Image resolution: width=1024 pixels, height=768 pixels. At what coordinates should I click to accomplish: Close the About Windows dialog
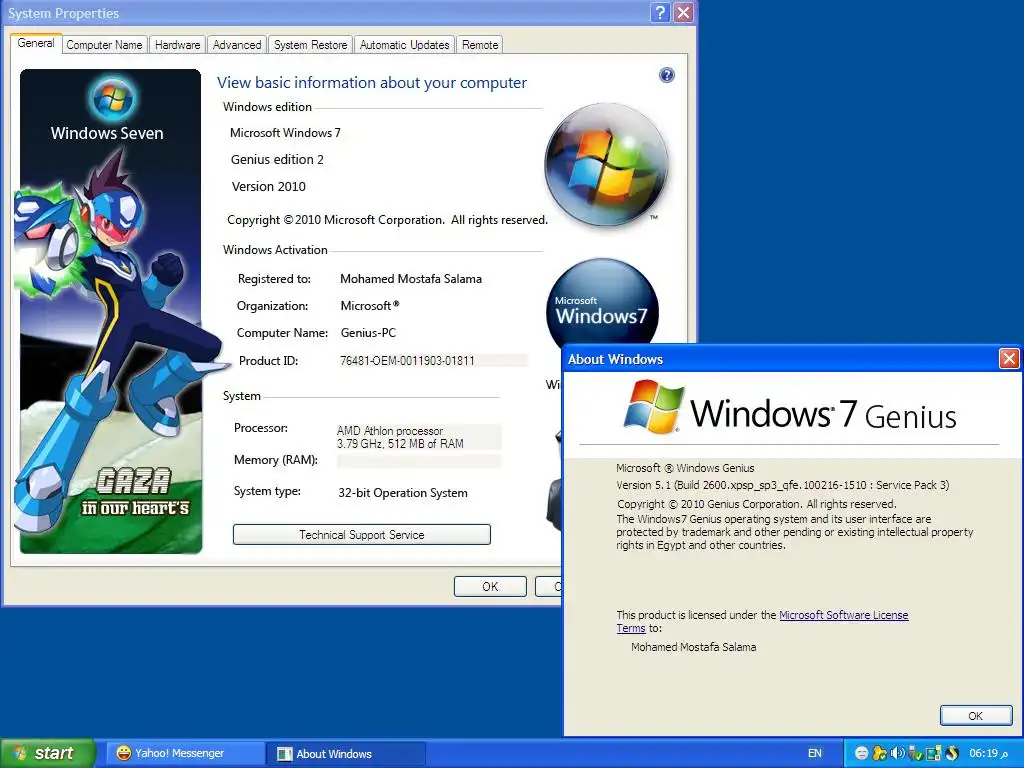(x=1009, y=359)
